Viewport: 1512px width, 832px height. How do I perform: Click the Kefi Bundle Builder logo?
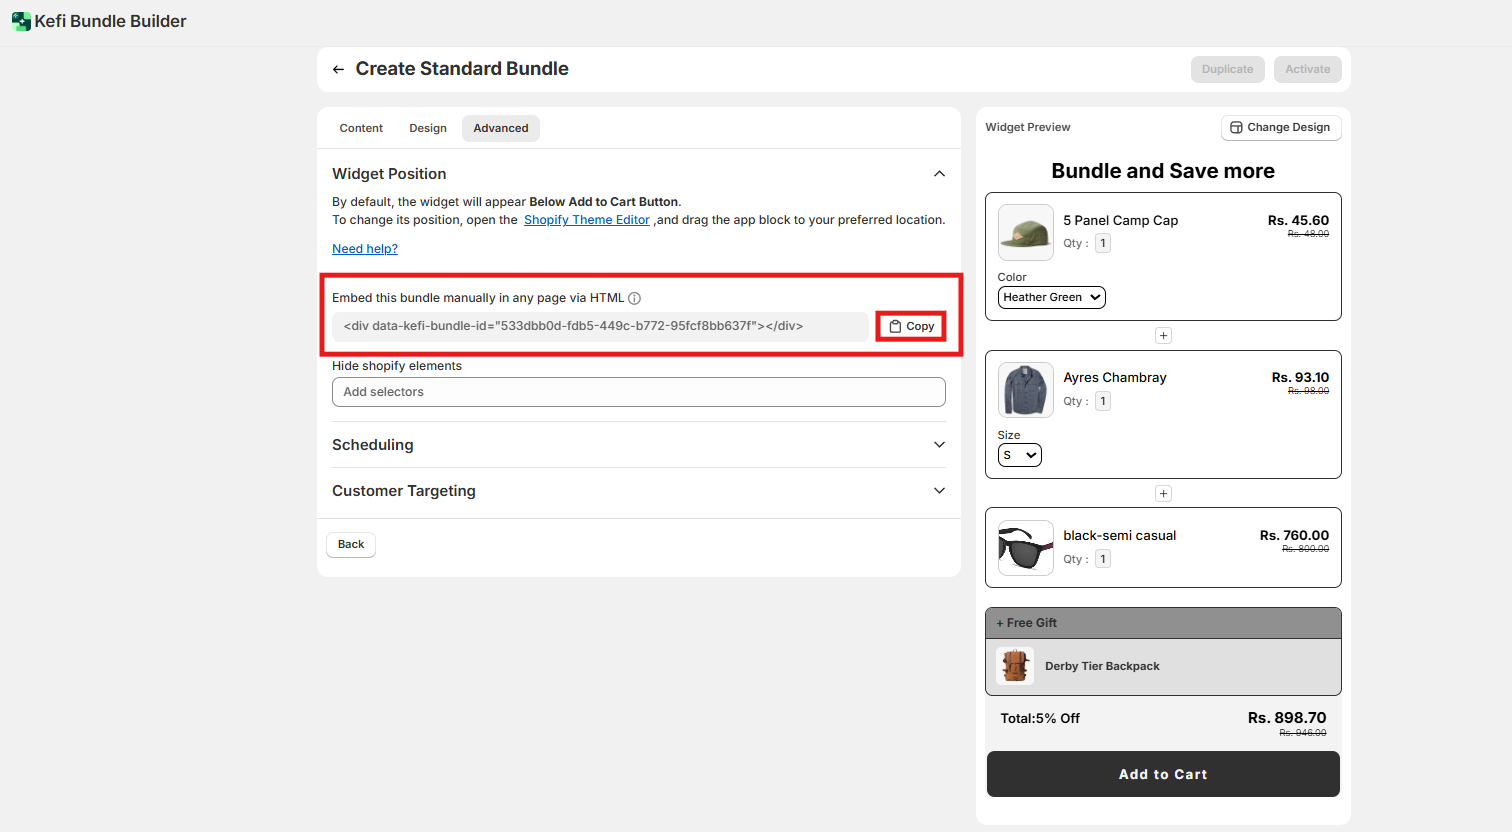coord(21,21)
